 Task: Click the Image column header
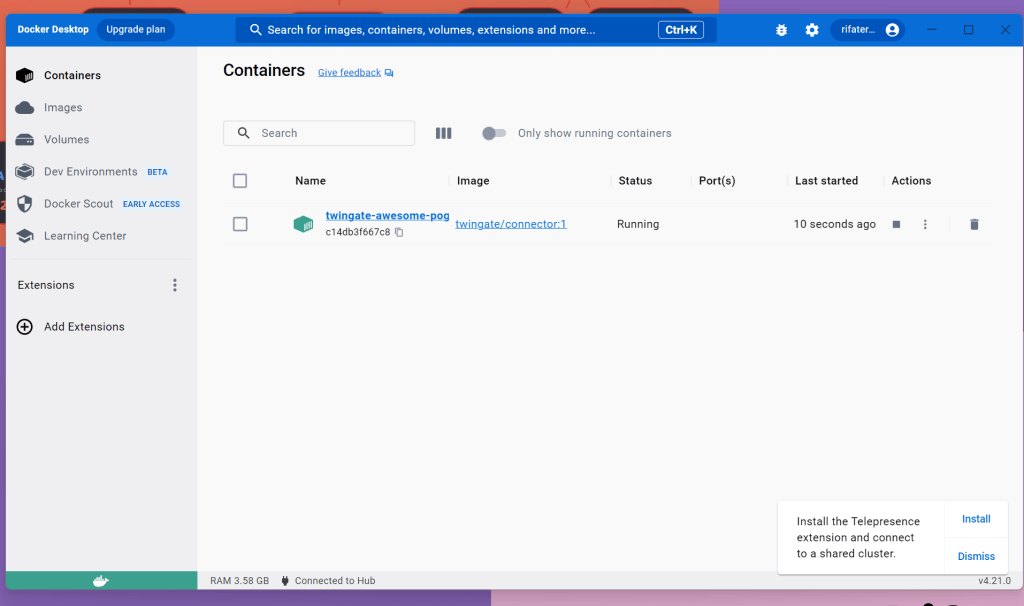click(x=473, y=181)
